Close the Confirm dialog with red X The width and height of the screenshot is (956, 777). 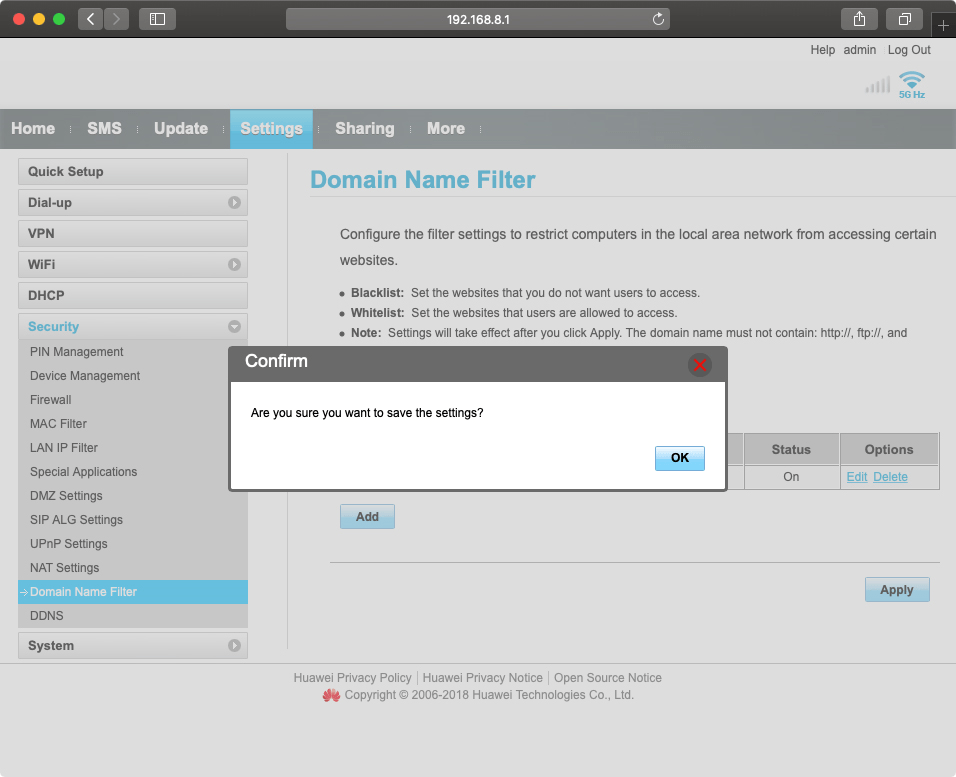pos(700,364)
